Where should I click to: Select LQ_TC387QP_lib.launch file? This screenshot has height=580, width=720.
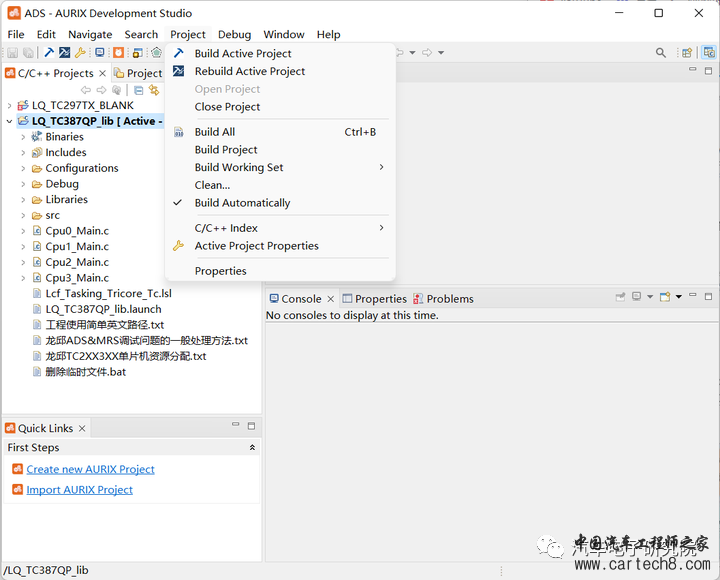click(x=103, y=309)
